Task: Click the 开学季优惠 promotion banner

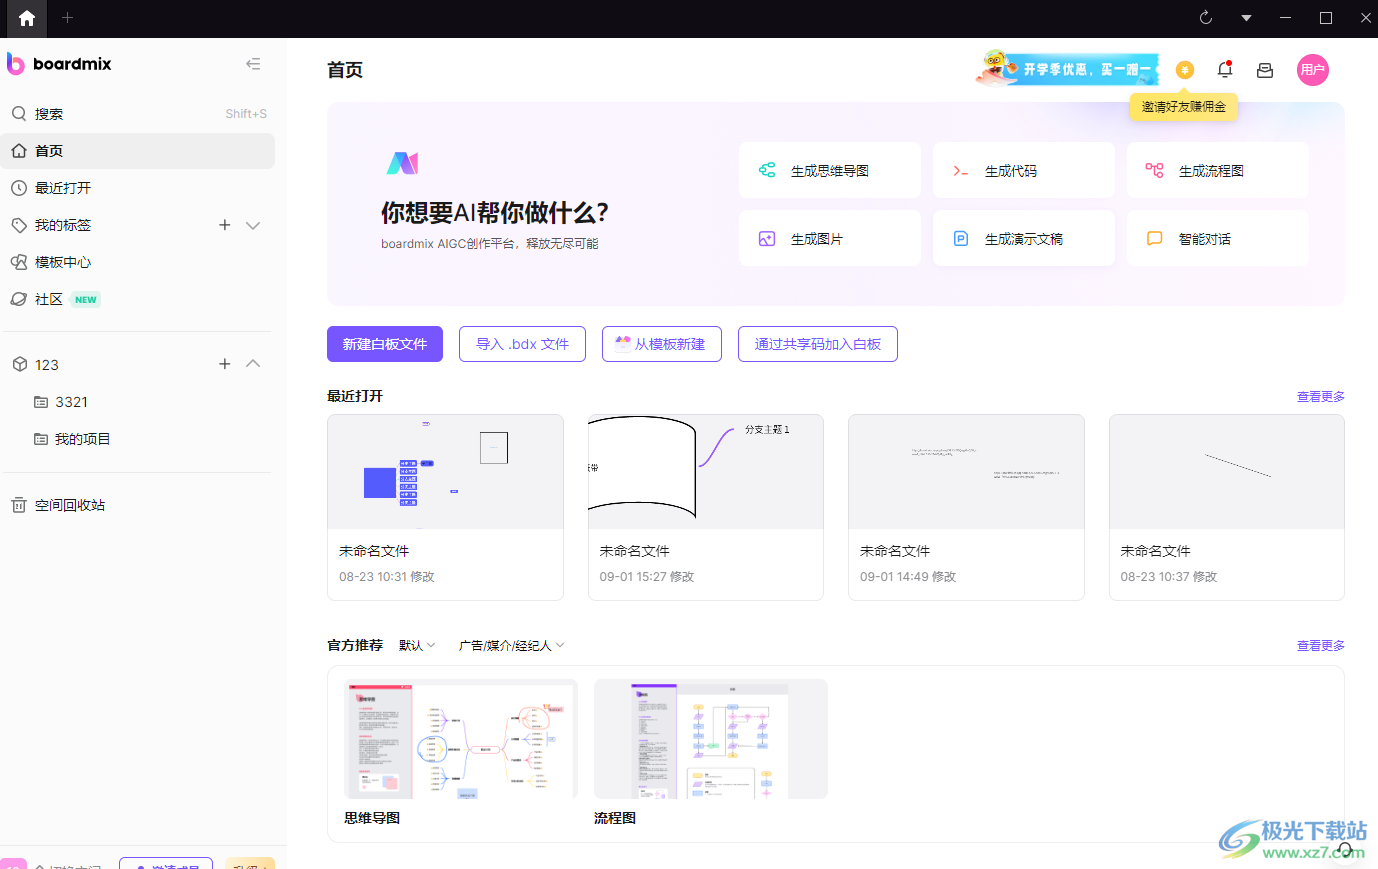Action: pos(1067,68)
